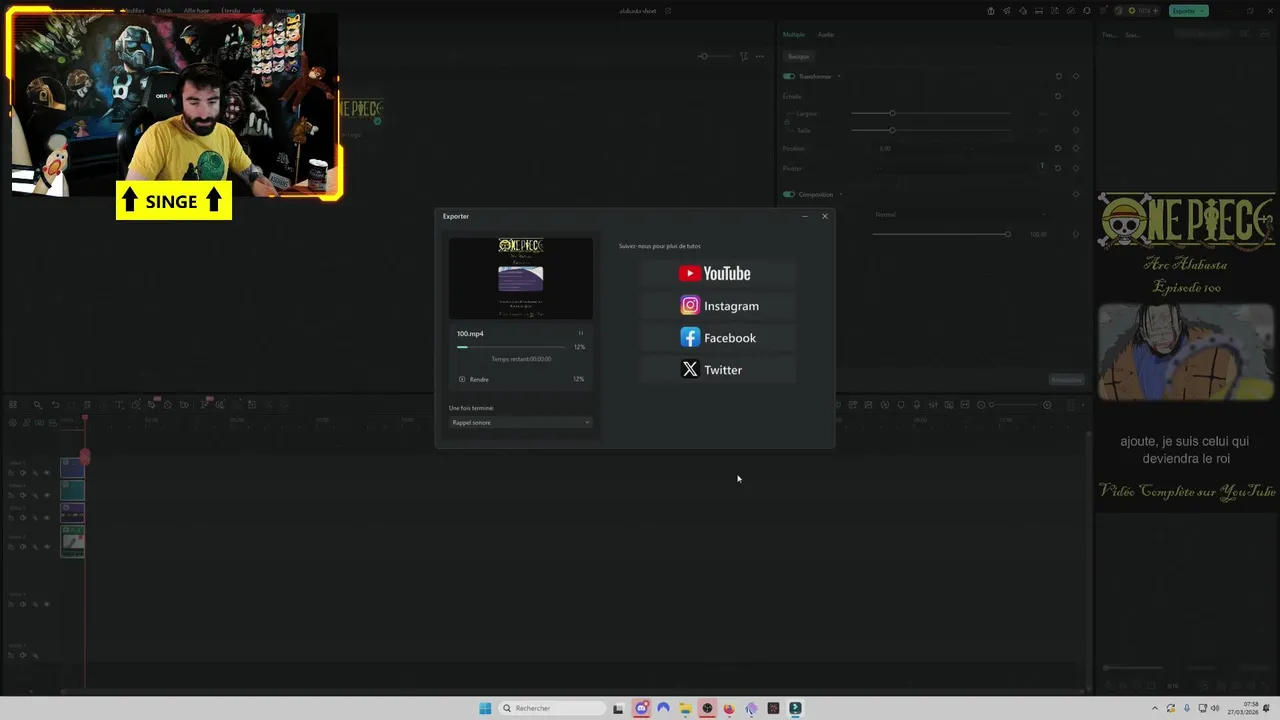This screenshot has height=720, width=1280.
Task: Minimize the Exporter dialog
Action: point(805,216)
